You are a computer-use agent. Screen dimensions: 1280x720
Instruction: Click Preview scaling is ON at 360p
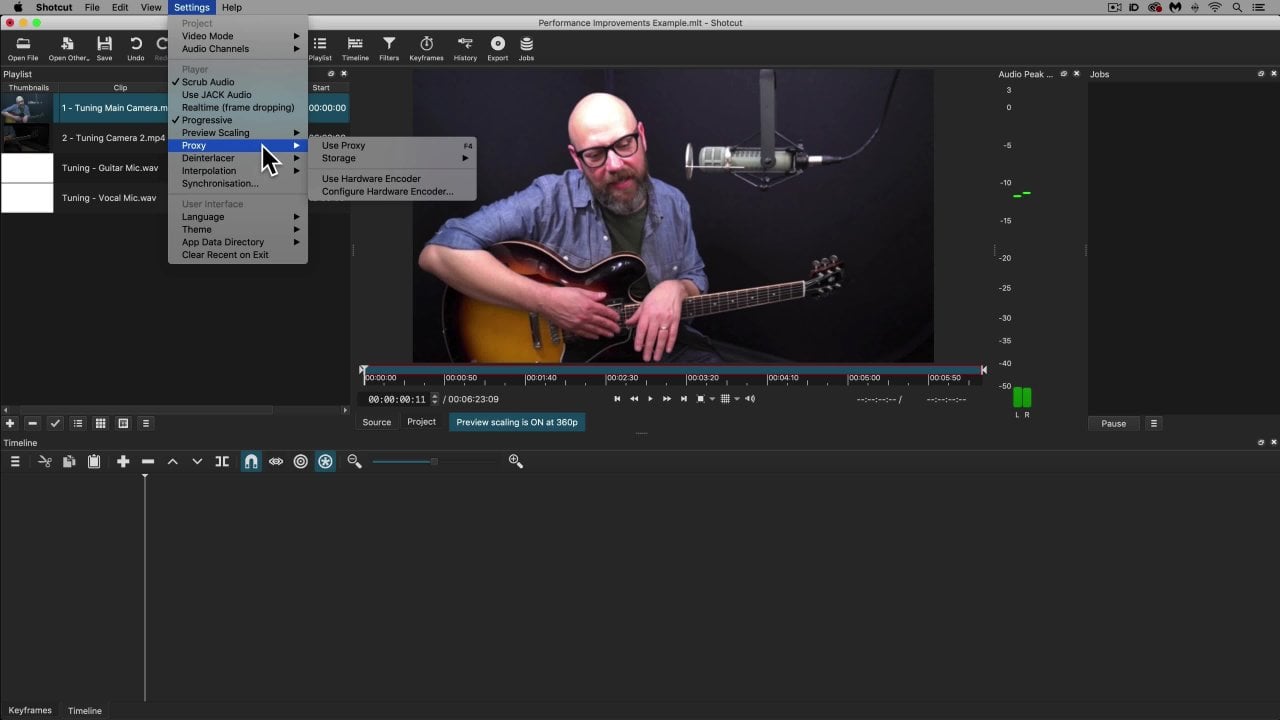tap(517, 422)
